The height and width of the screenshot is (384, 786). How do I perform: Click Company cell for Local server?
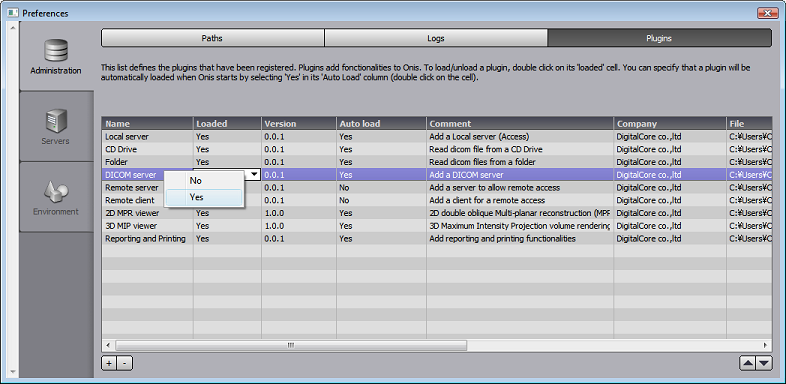(x=670, y=136)
